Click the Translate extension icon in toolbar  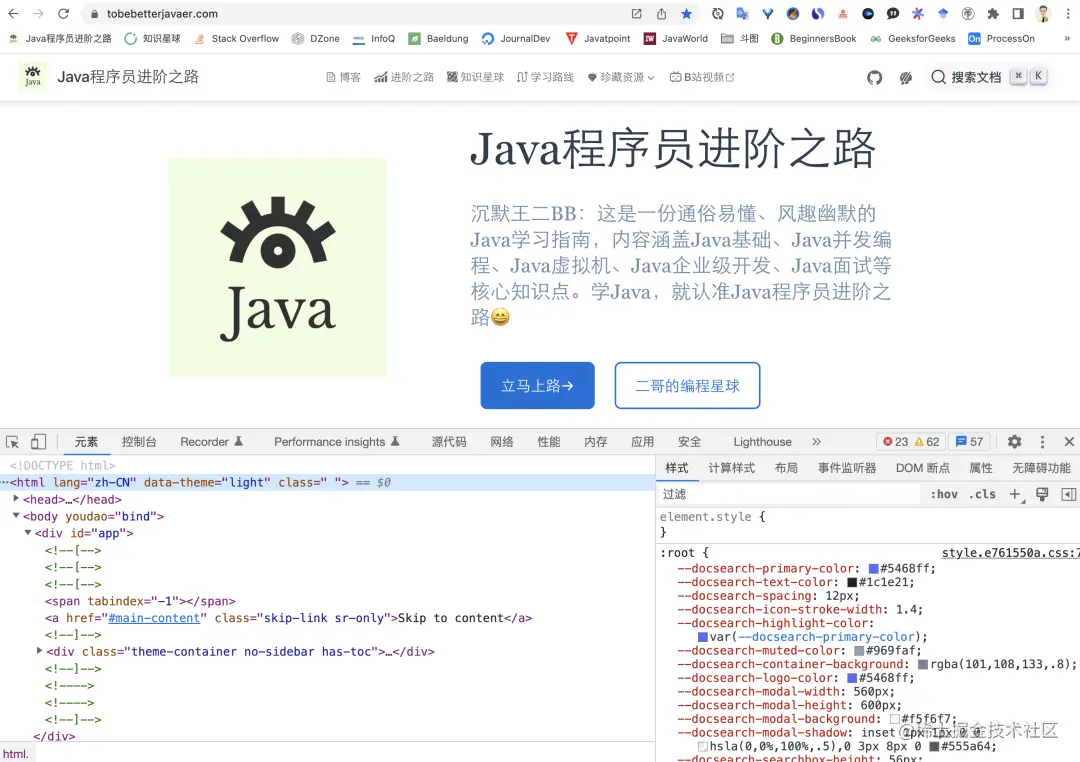[742, 14]
